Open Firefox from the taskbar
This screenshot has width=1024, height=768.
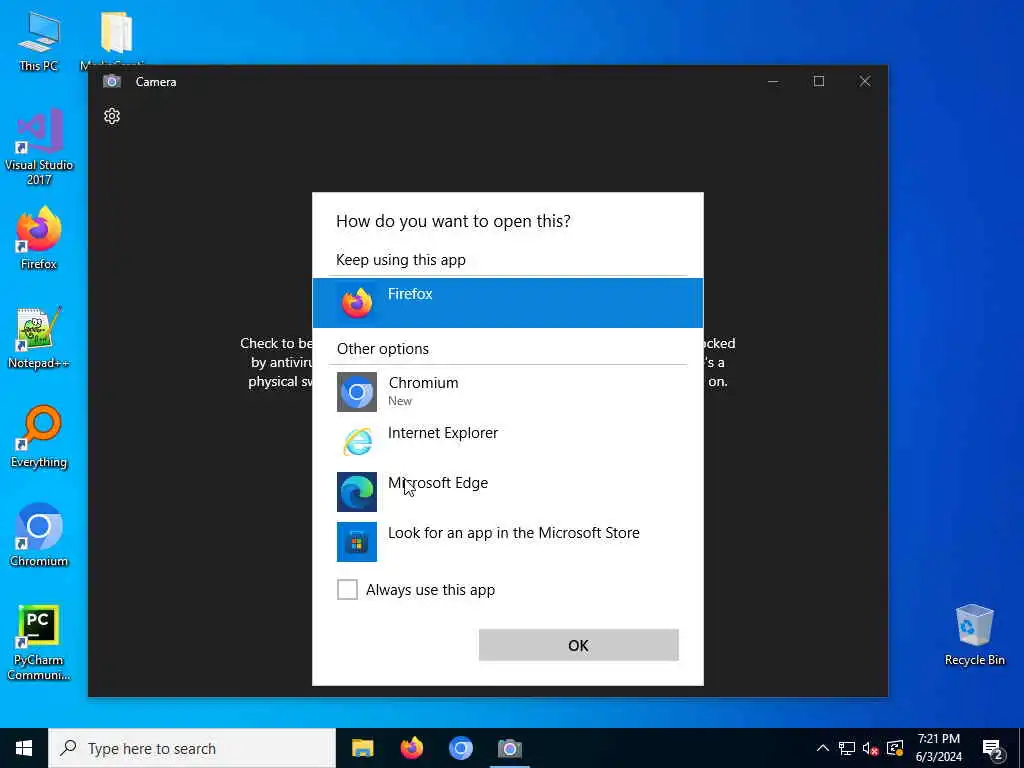coord(411,748)
